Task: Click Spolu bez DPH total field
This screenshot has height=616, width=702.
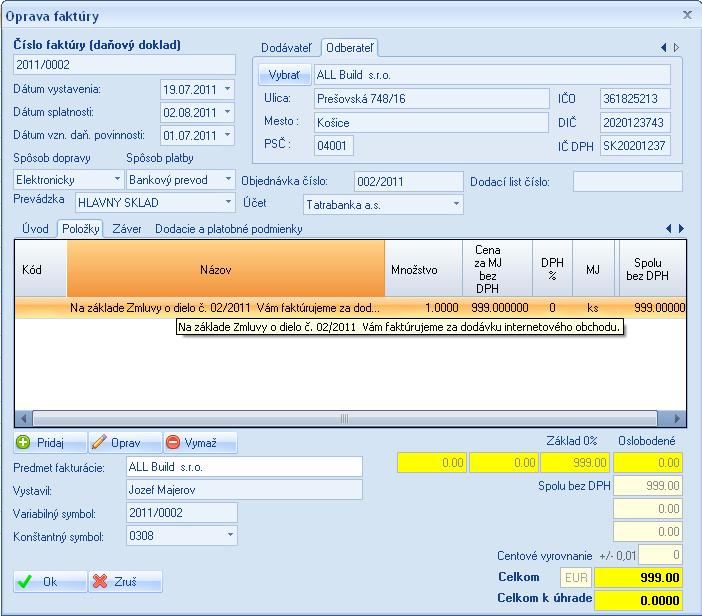Action: point(648,485)
